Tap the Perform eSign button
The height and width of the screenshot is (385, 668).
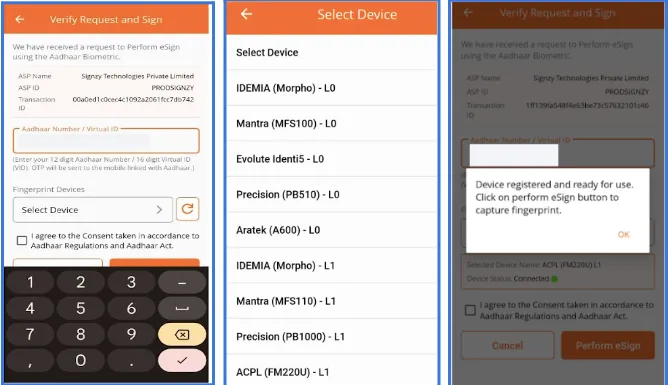click(608, 345)
